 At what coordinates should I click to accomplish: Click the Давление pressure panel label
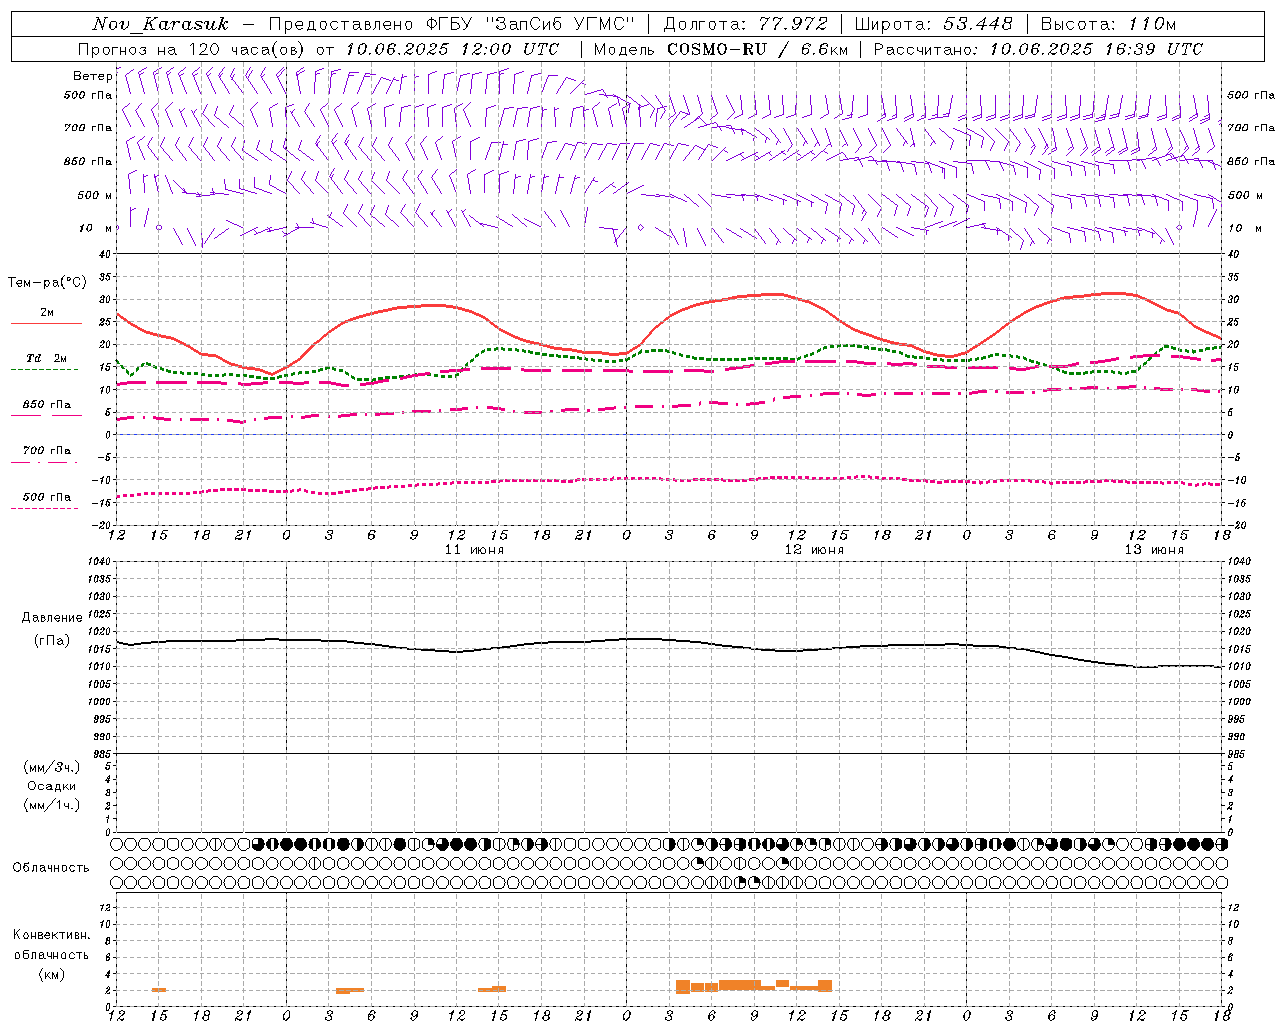[52, 618]
